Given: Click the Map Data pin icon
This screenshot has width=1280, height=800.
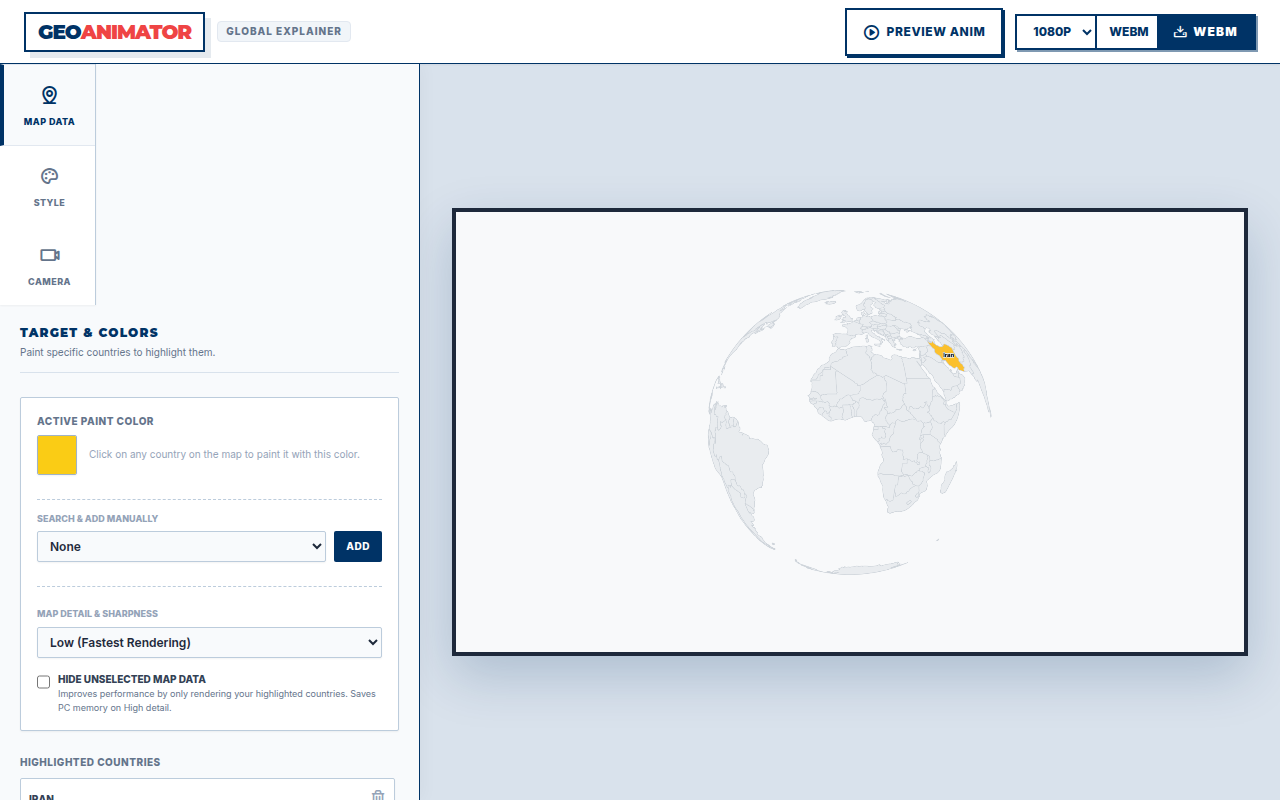Looking at the screenshot, I should (49, 95).
